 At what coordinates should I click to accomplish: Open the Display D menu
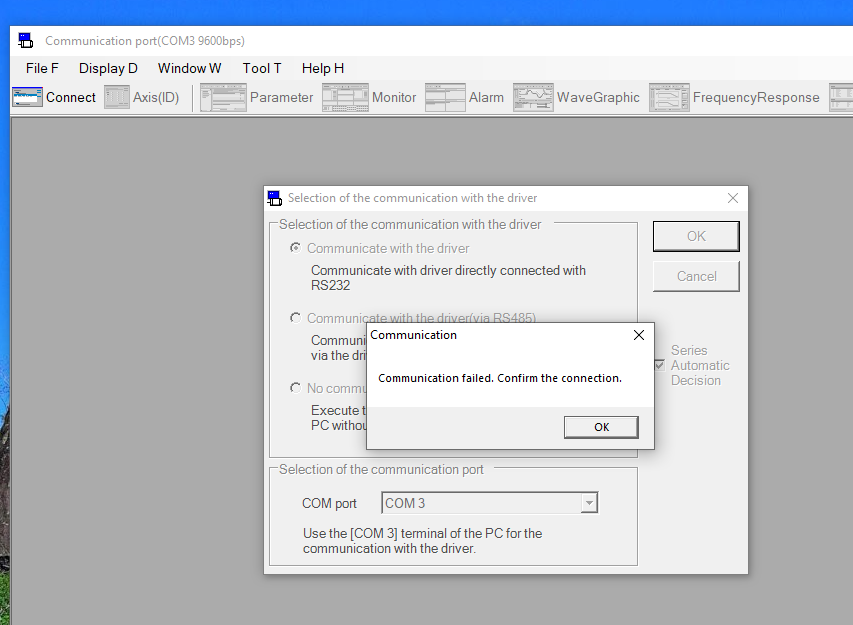click(x=108, y=69)
